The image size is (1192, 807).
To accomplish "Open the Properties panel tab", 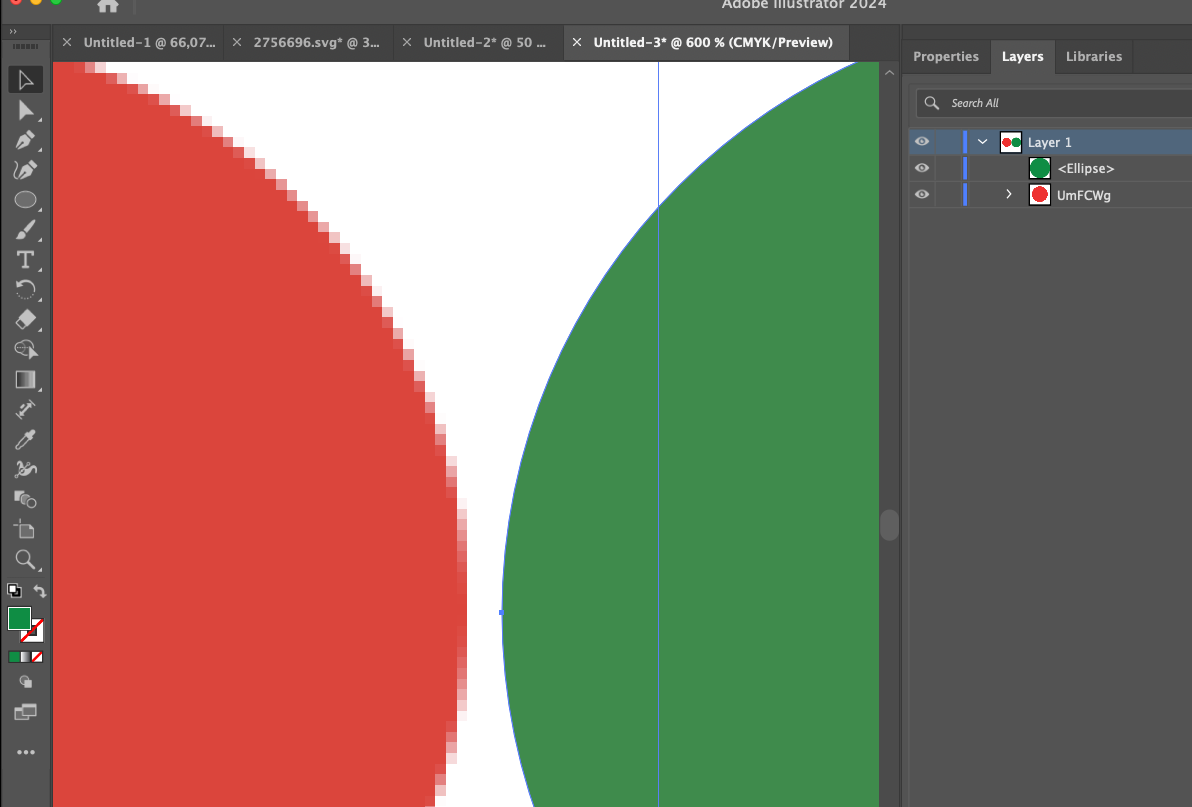I will point(946,56).
